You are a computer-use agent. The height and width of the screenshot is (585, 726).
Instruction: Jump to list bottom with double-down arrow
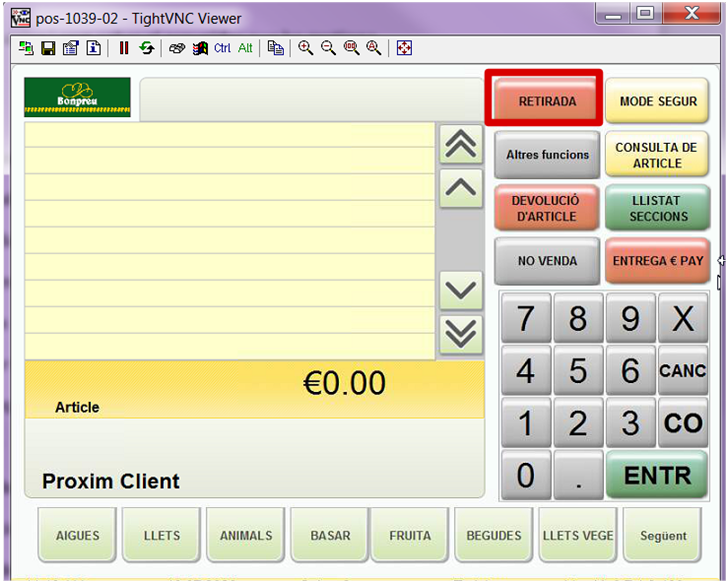pos(460,334)
